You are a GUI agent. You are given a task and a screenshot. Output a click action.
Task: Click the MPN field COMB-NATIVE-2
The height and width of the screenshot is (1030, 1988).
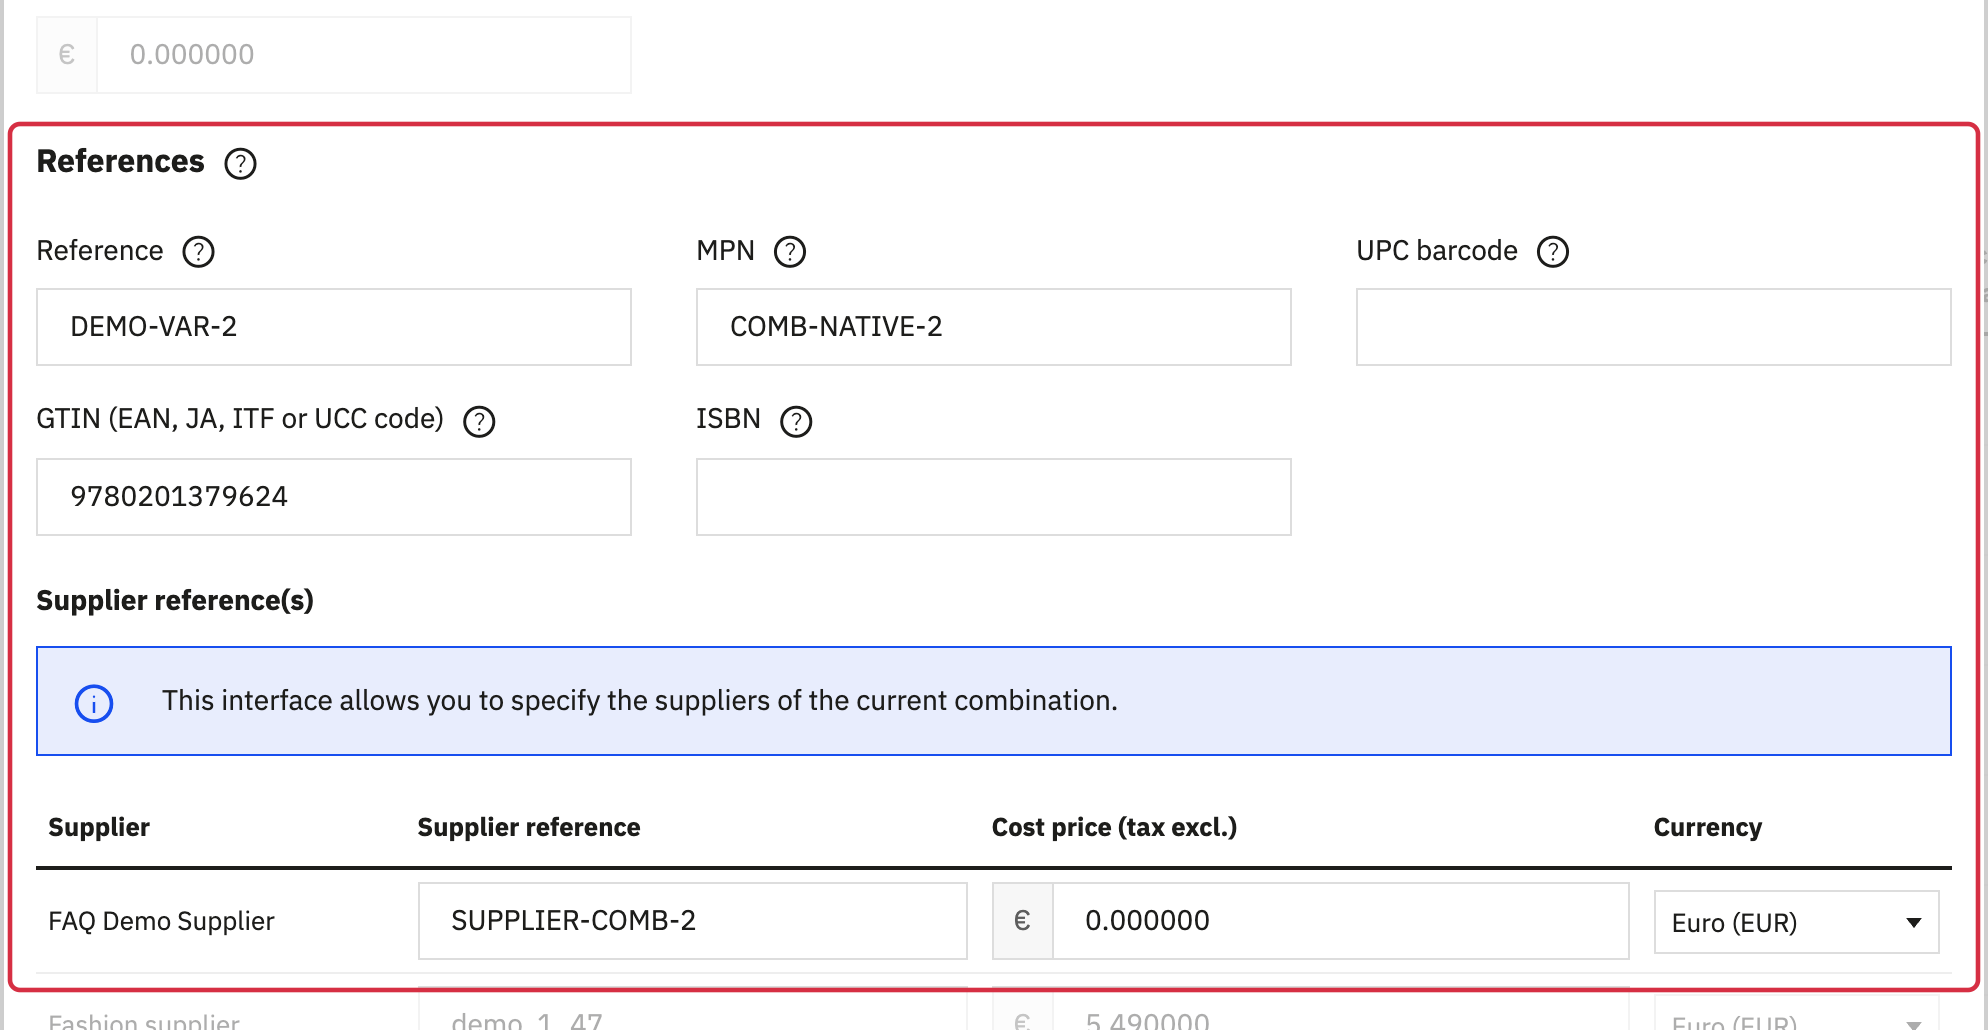click(x=994, y=327)
